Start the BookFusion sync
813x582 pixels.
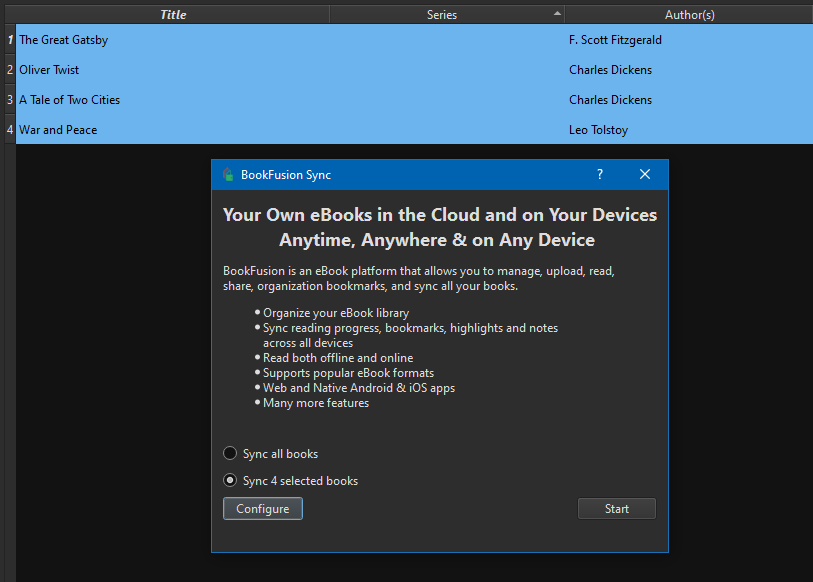pos(616,509)
